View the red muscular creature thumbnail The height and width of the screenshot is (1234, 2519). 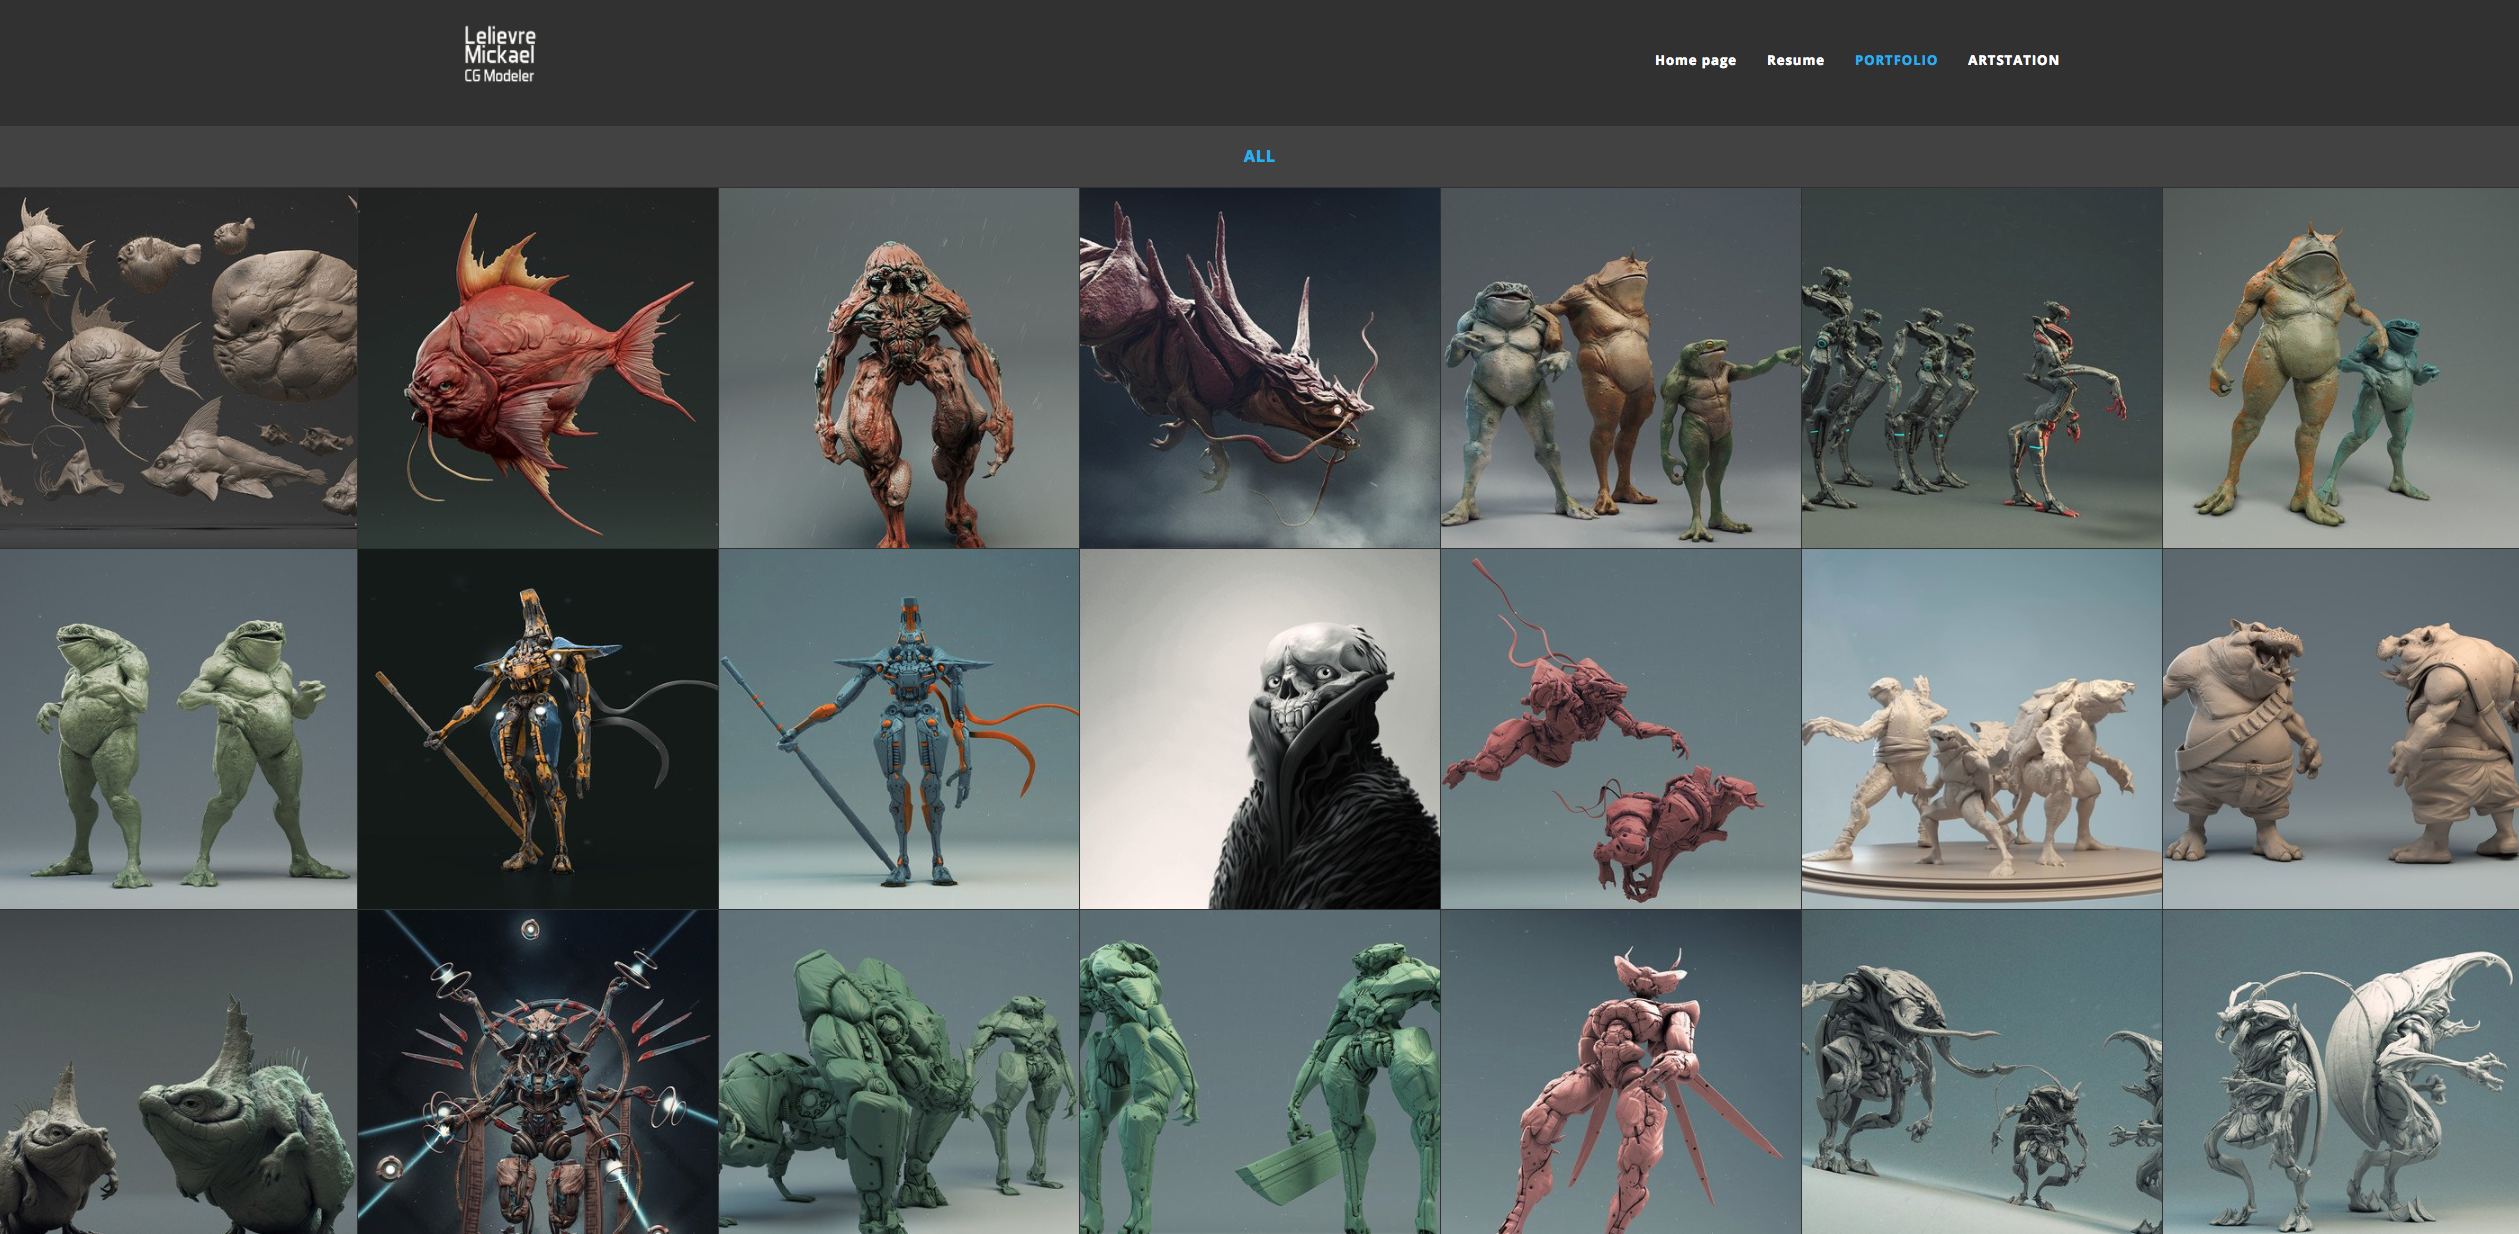click(898, 368)
